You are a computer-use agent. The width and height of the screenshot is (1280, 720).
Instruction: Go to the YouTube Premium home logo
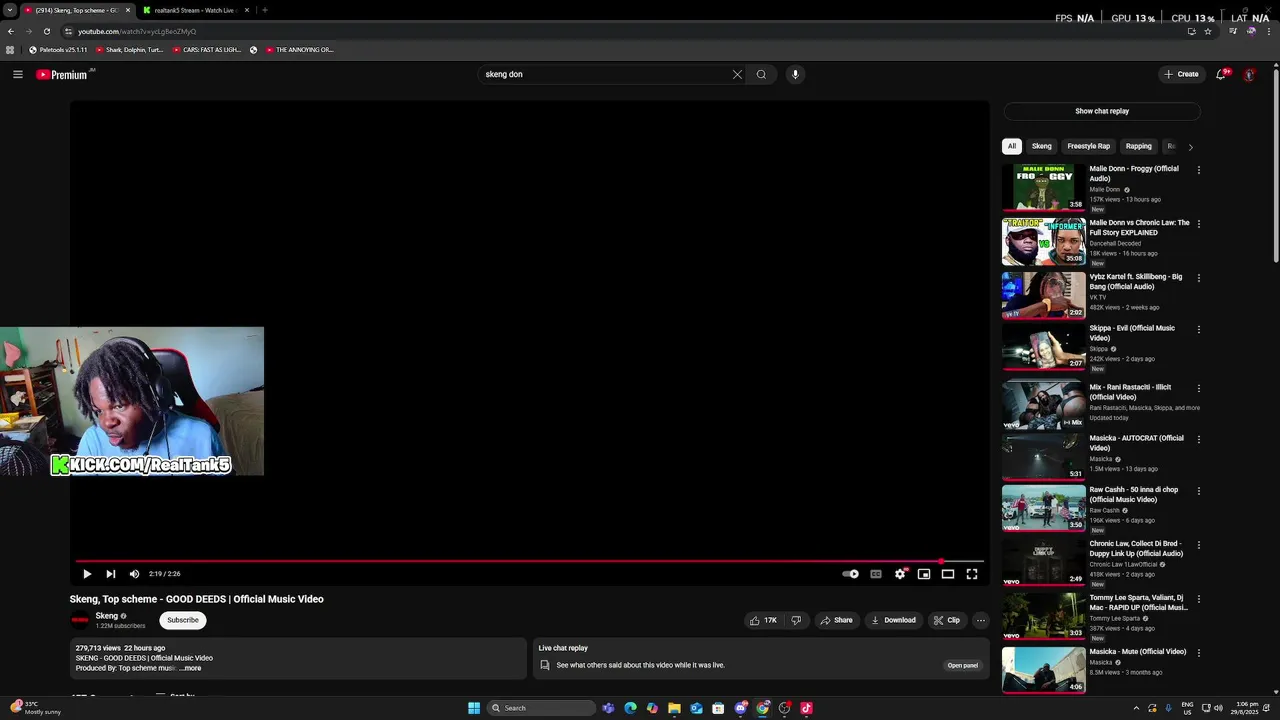[62, 74]
